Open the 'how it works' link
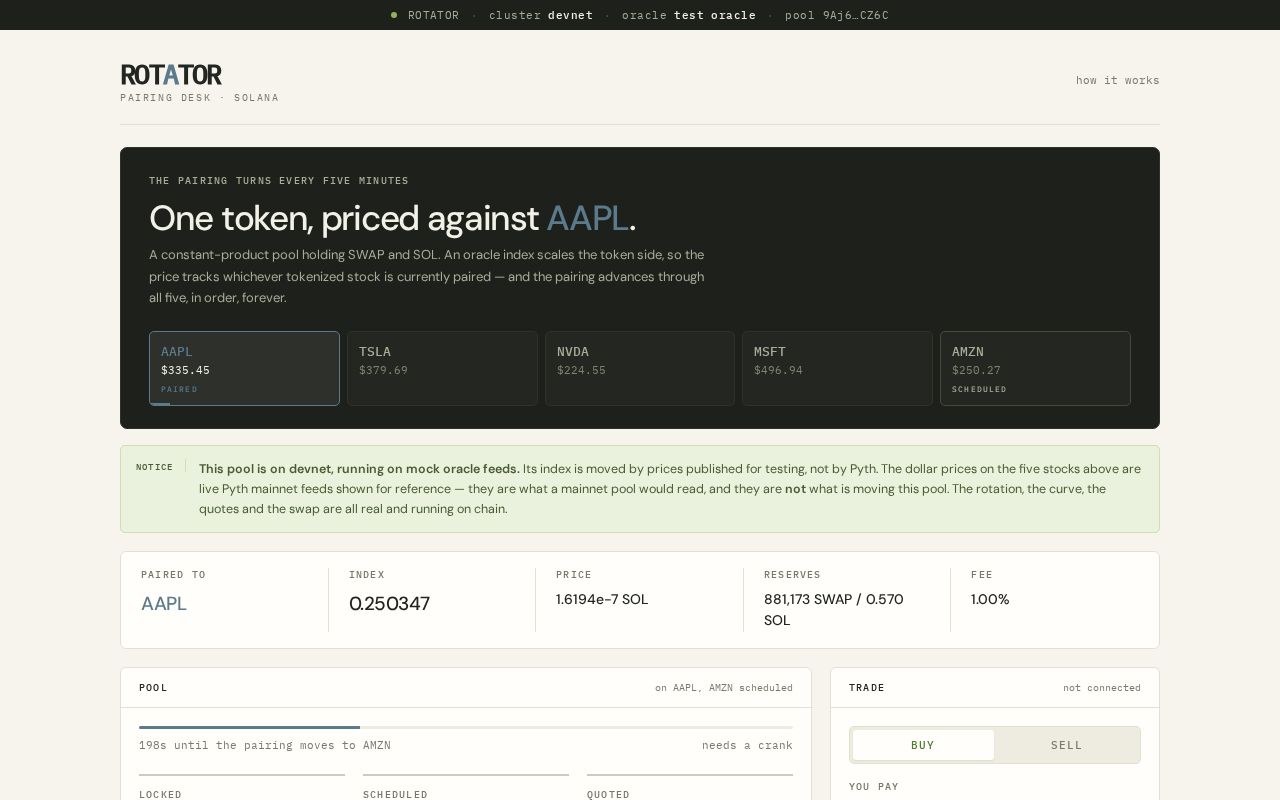 click(x=1117, y=80)
